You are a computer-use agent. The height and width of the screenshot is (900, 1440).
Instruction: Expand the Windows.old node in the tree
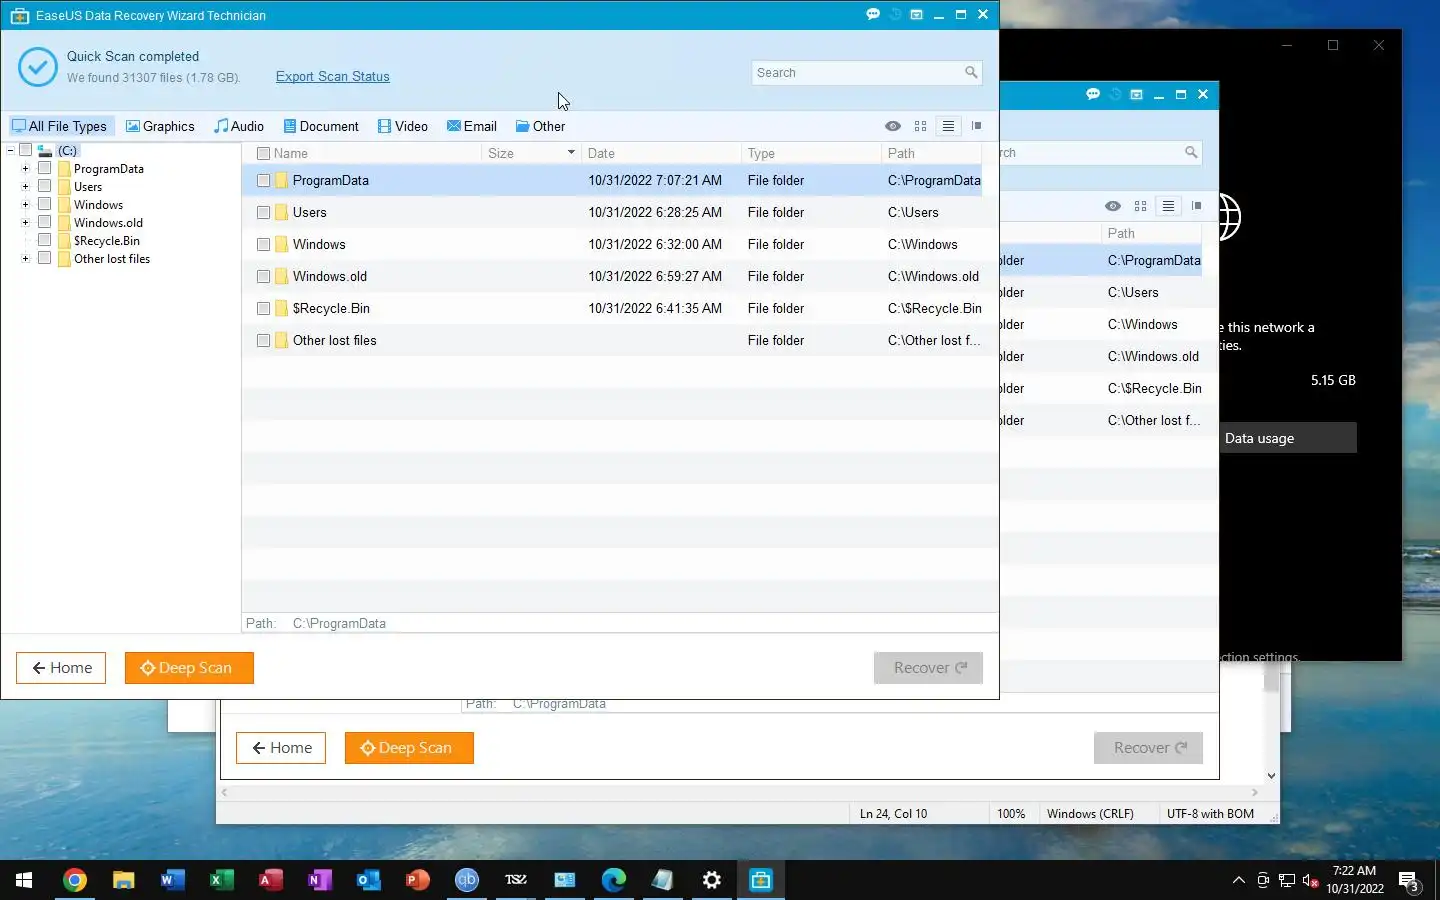25,222
